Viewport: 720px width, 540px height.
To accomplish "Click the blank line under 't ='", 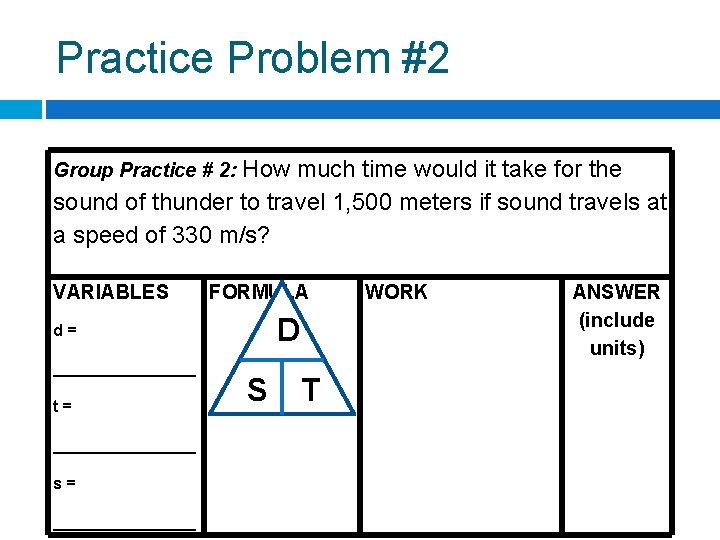I will coord(124,451).
